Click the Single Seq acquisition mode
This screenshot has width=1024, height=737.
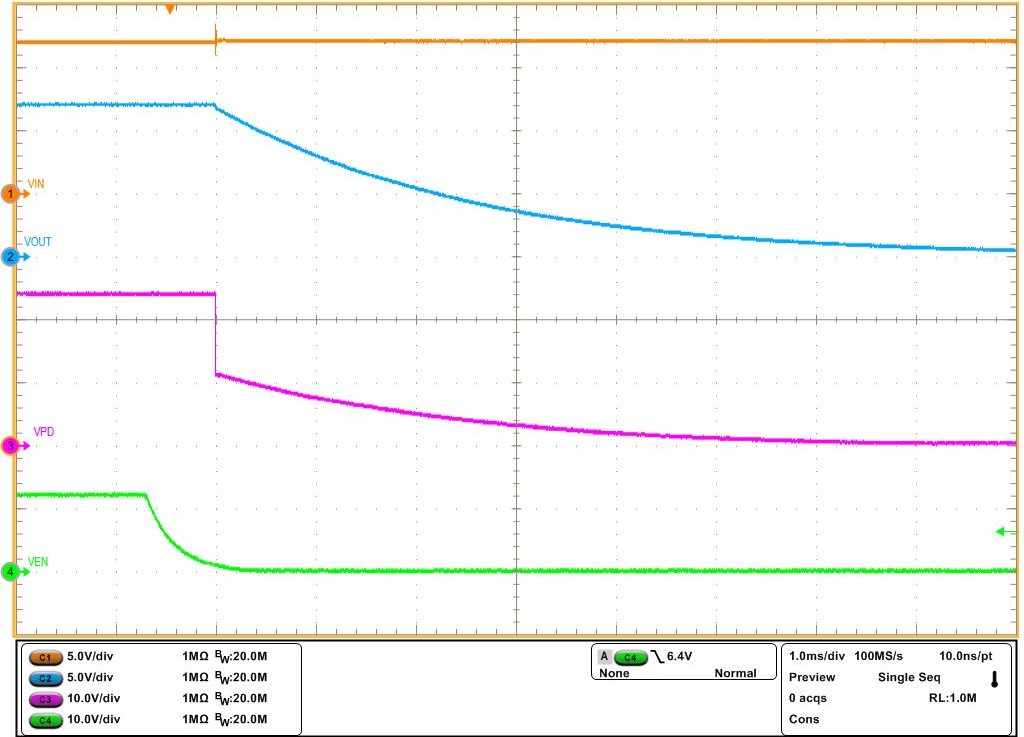coord(908,677)
